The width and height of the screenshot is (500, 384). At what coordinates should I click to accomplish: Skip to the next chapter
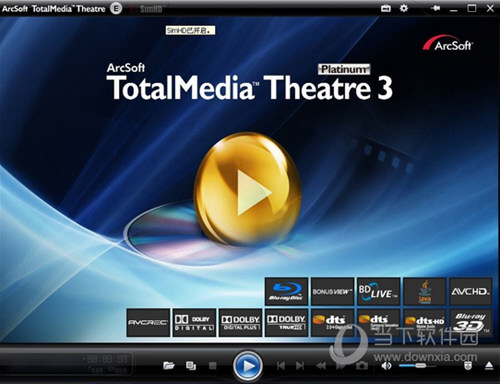pos(300,366)
